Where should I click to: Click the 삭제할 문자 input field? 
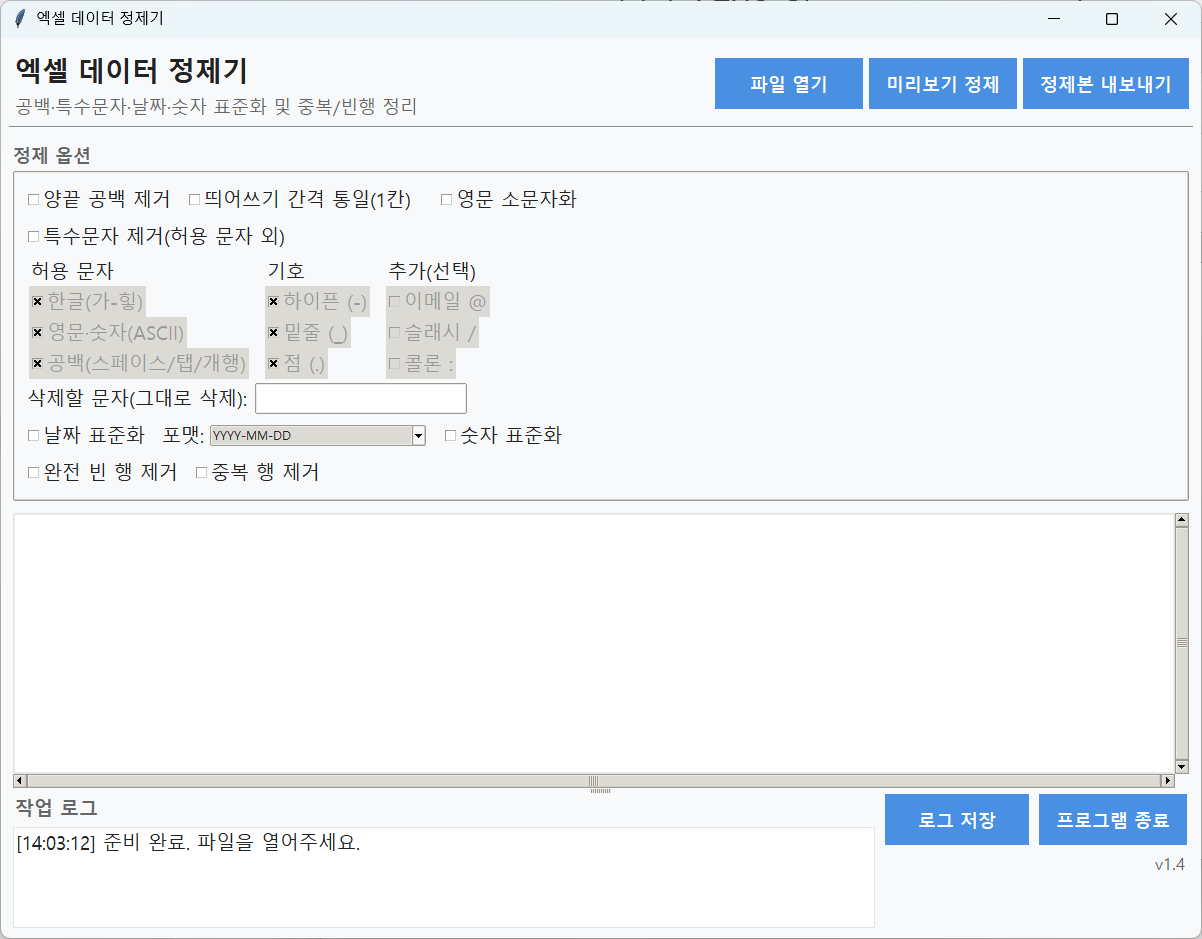point(360,398)
